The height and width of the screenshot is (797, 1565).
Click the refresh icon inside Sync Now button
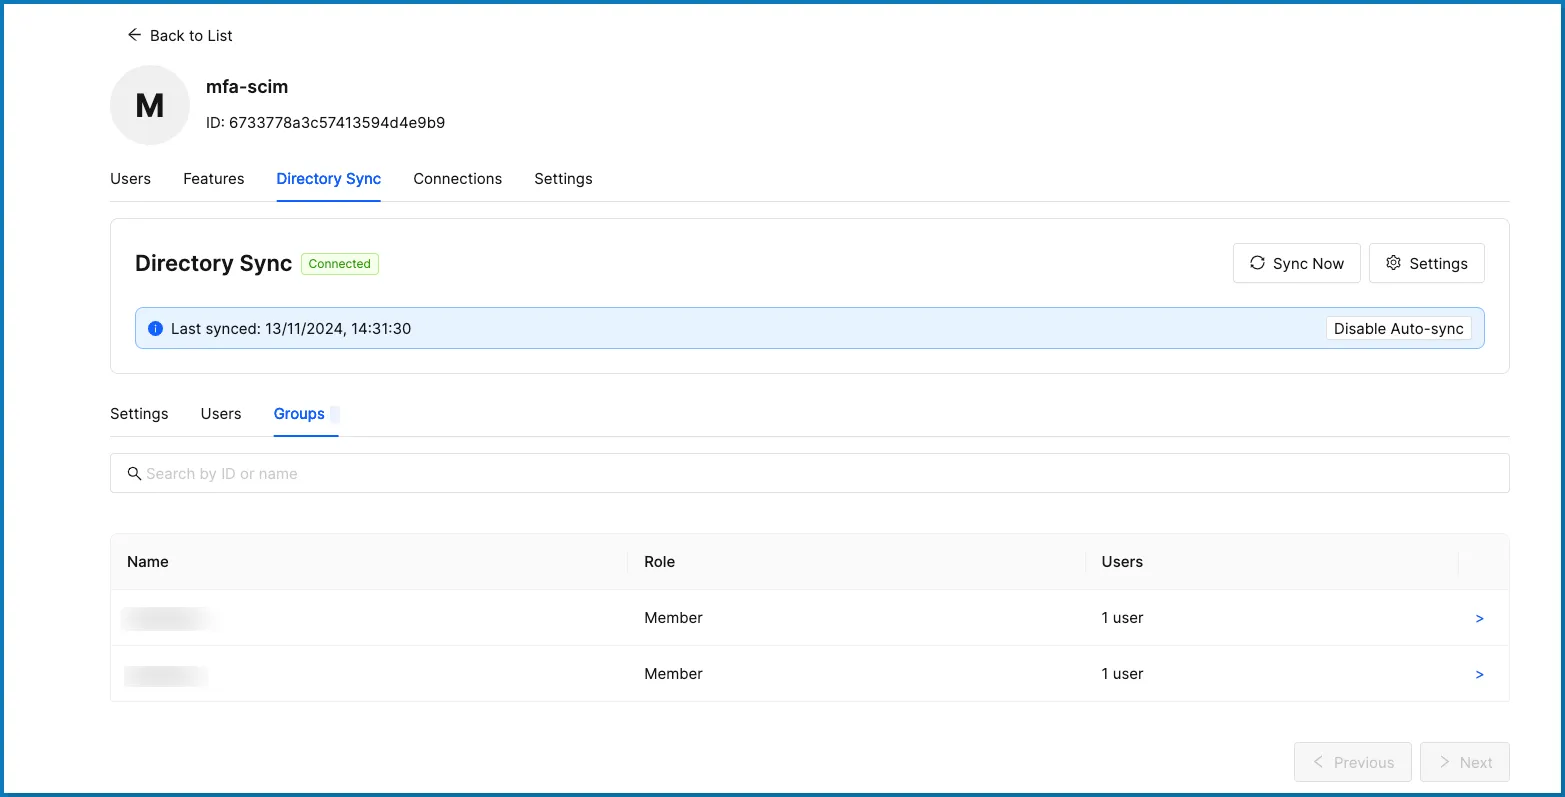click(x=1258, y=263)
